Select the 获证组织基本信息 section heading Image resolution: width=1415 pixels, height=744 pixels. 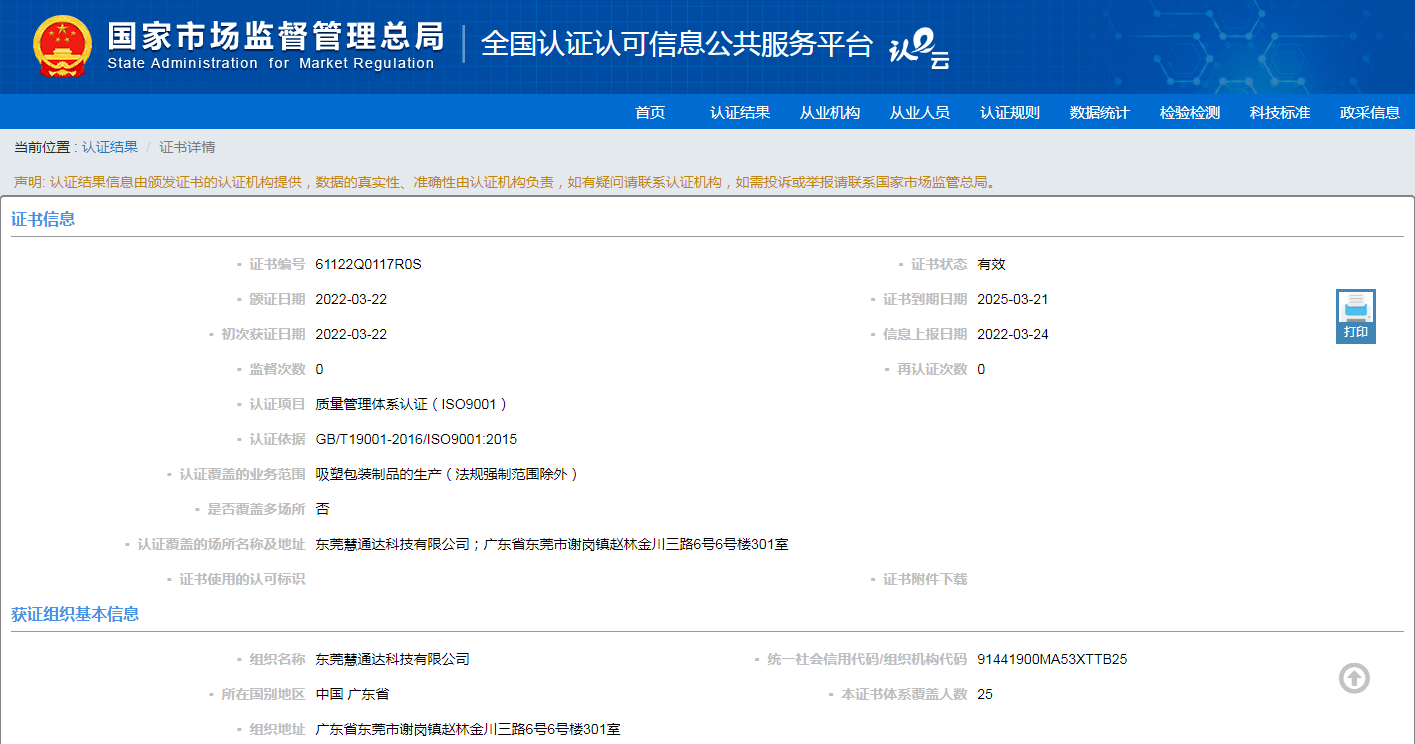(75, 614)
